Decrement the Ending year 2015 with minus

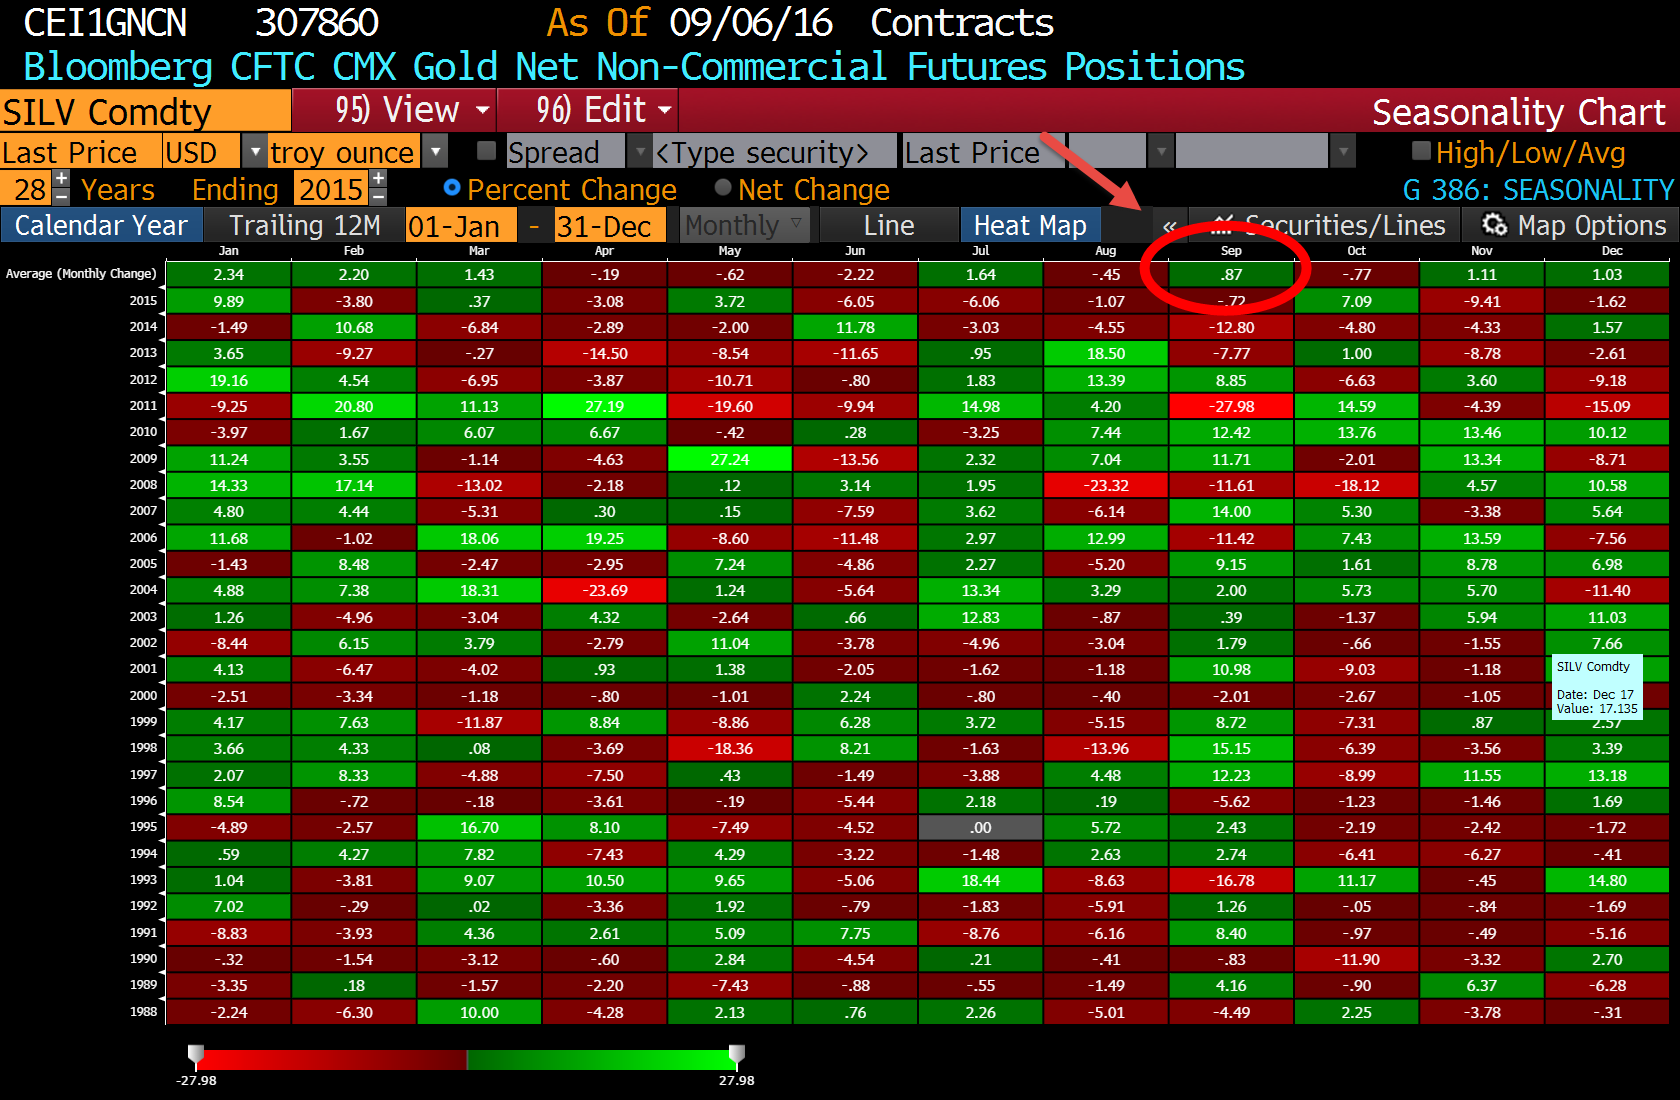pos(378,197)
